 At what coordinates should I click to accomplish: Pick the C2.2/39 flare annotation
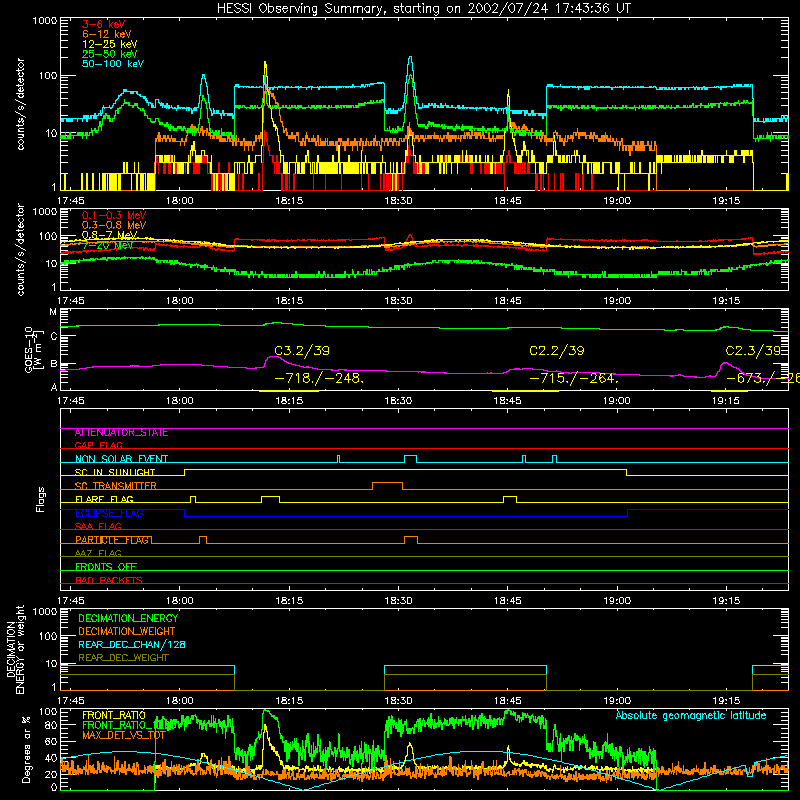(x=557, y=351)
